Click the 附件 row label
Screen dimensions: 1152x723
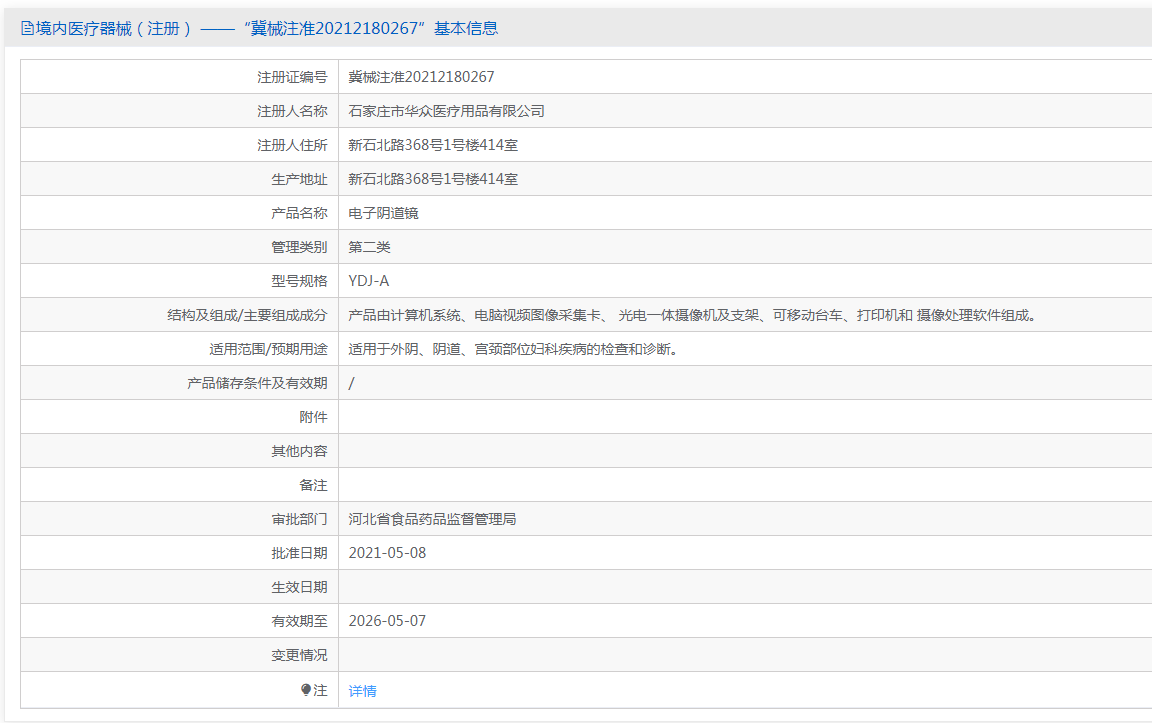click(313, 417)
